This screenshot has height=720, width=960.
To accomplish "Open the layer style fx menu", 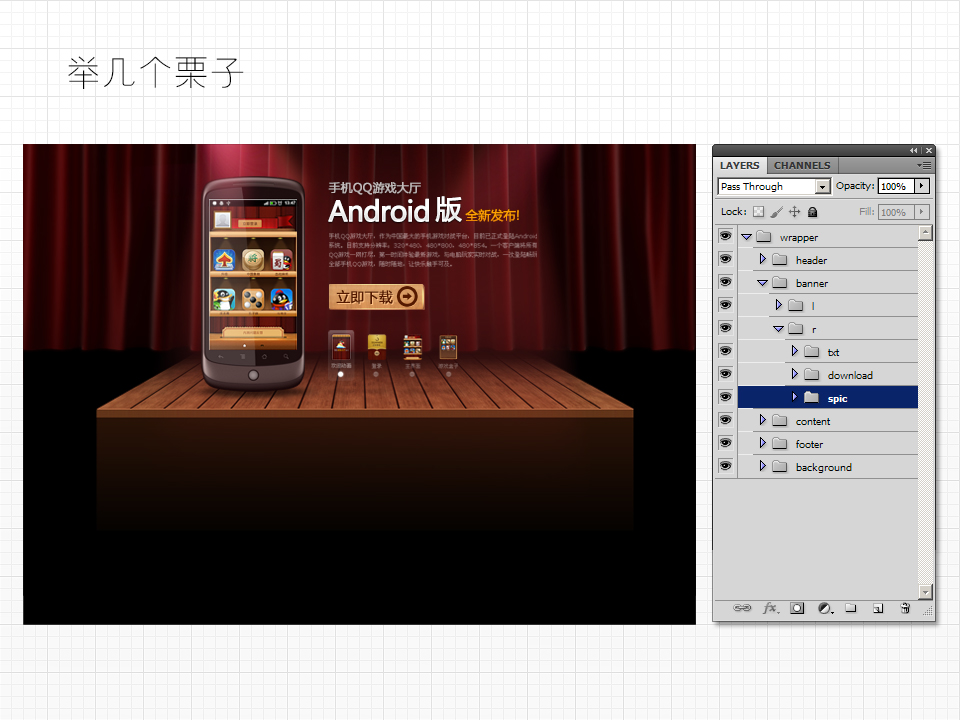I will tap(770, 608).
